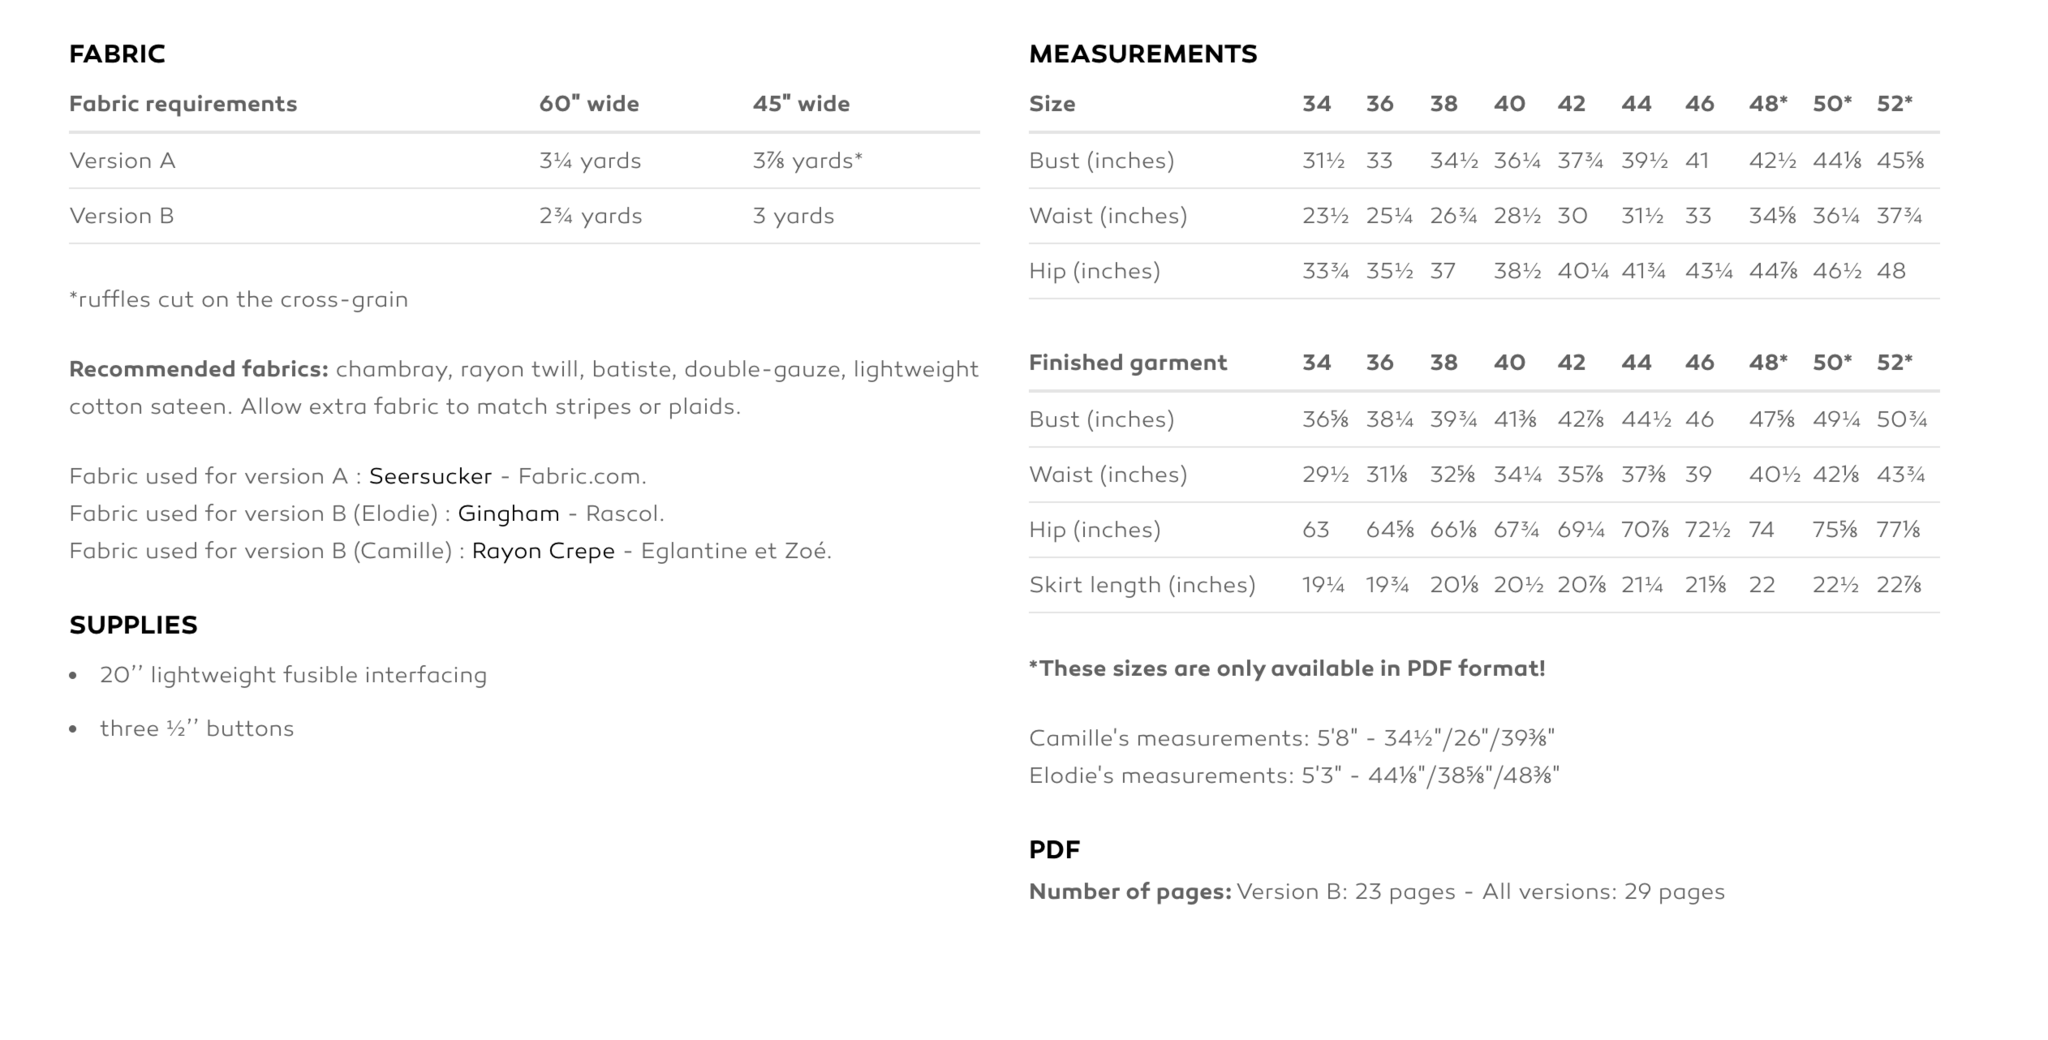
Task: Click the PDF section heading
Action: tap(1054, 850)
